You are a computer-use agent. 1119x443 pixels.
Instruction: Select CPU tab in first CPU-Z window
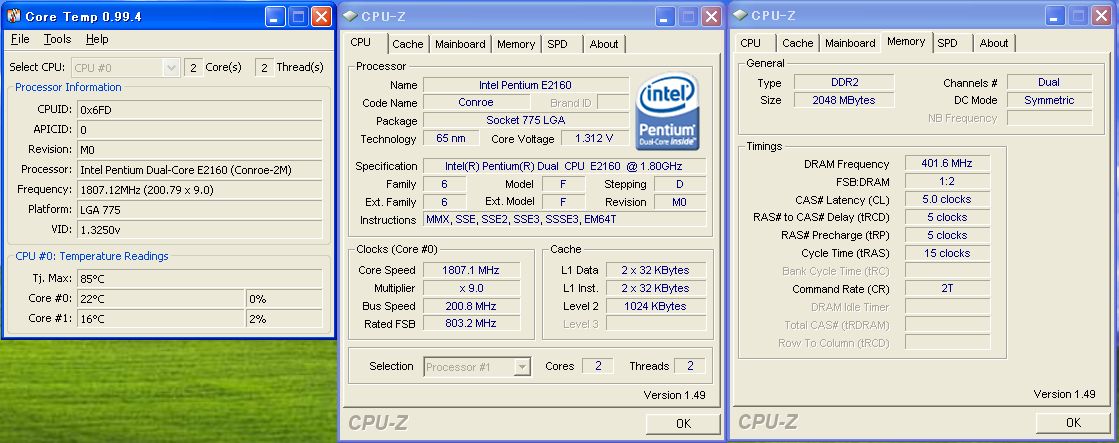click(361, 43)
